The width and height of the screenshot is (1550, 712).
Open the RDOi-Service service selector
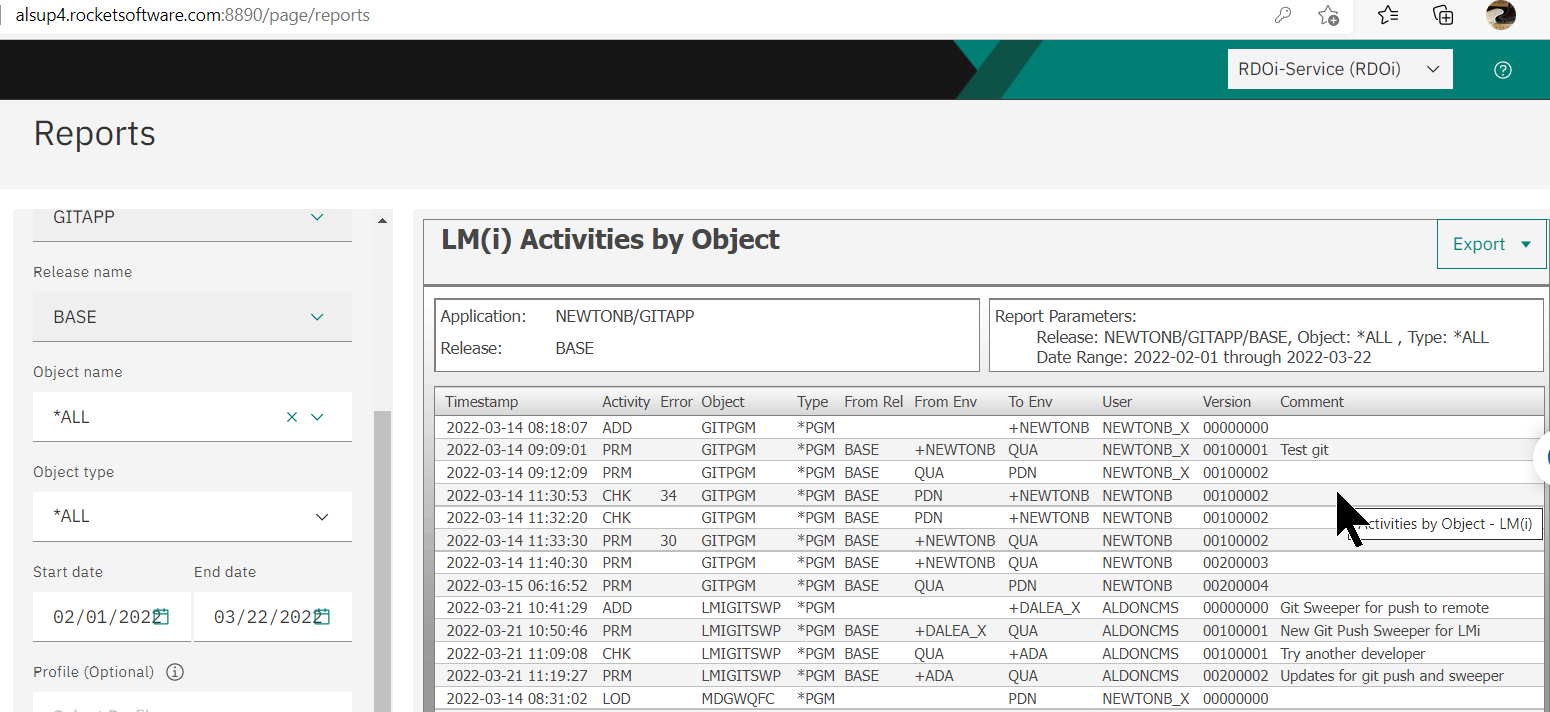pos(1340,69)
